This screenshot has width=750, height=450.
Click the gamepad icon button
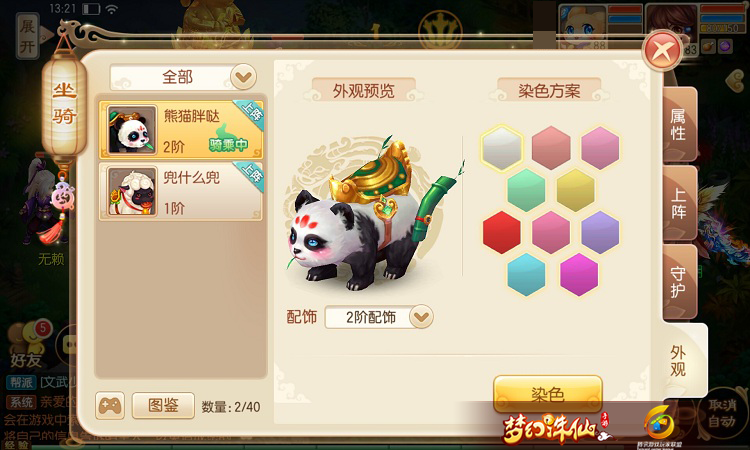click(x=110, y=406)
